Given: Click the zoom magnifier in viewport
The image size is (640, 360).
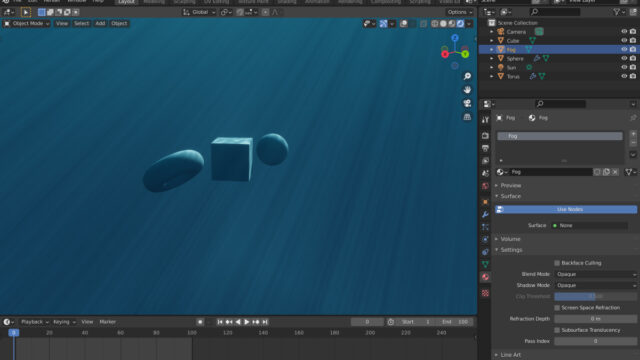Looking at the screenshot, I should (467, 76).
